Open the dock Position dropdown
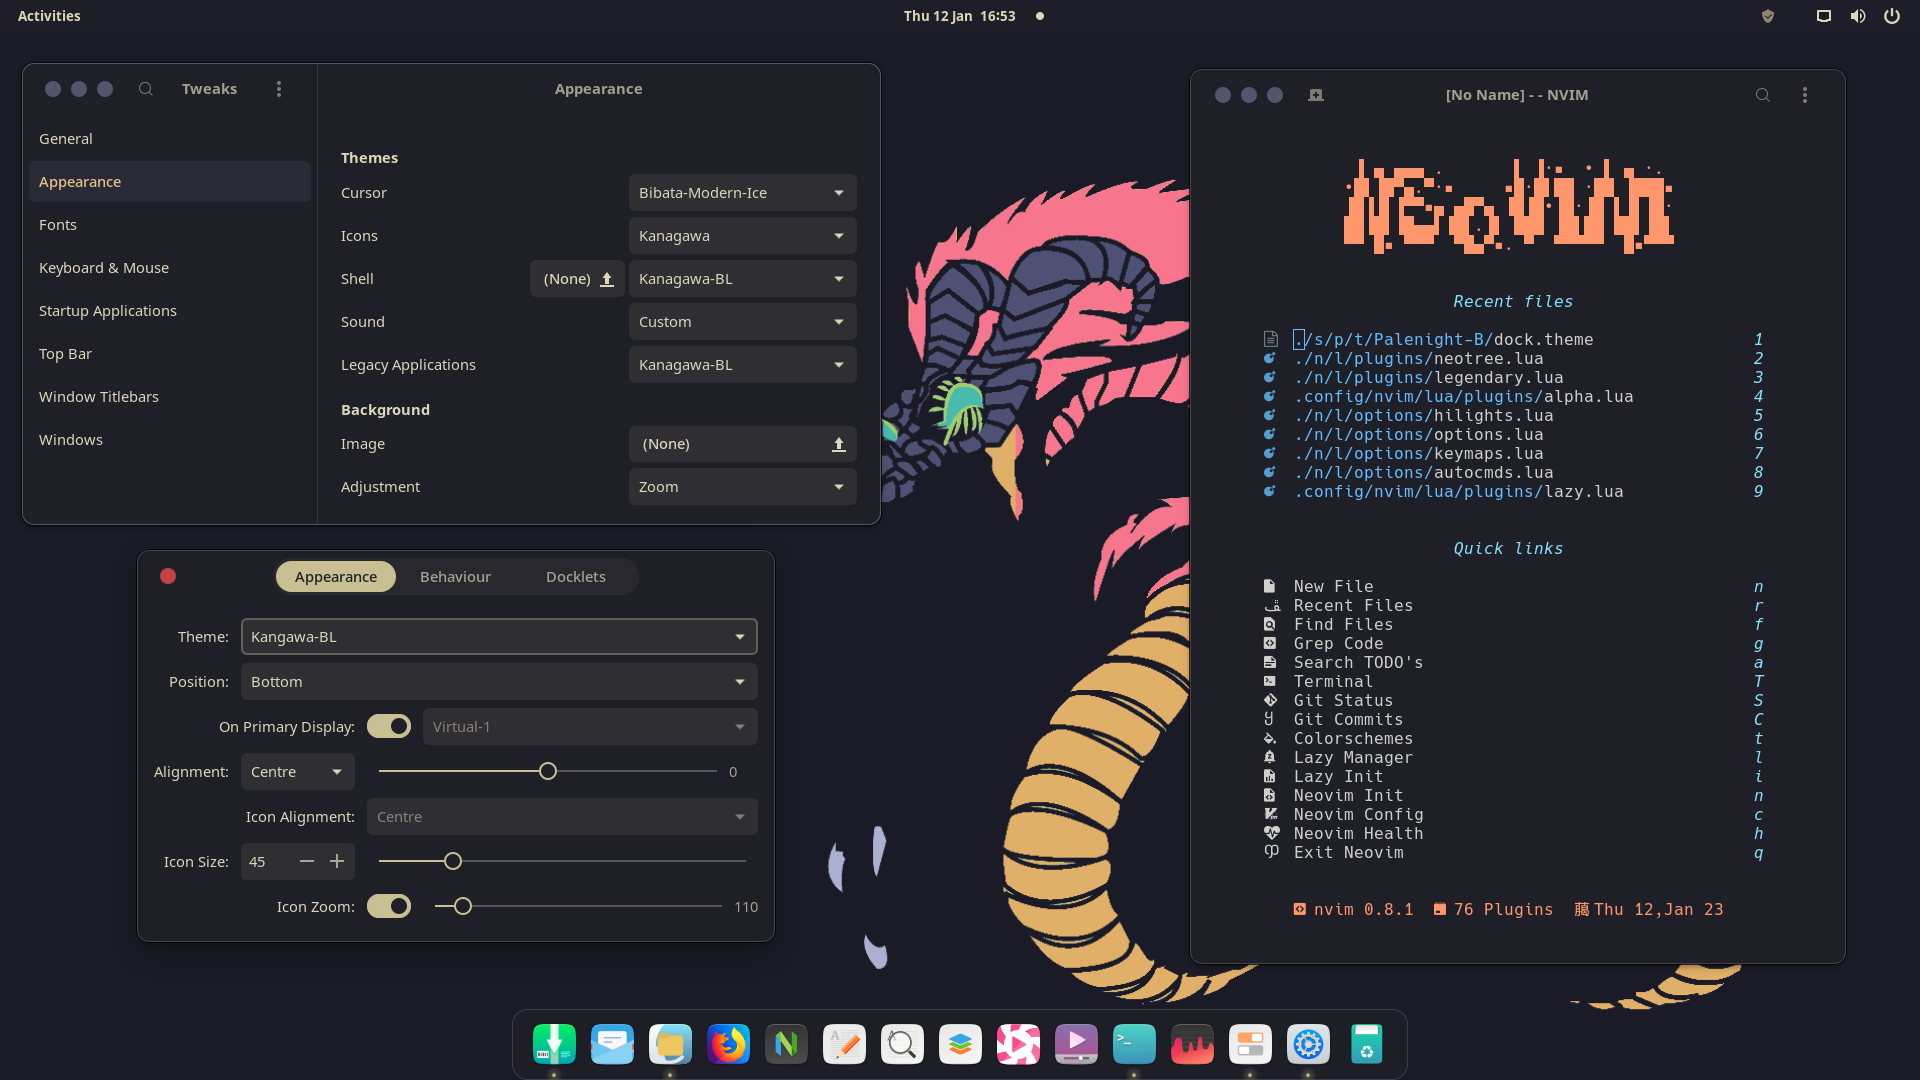The image size is (1920, 1080). click(x=499, y=682)
